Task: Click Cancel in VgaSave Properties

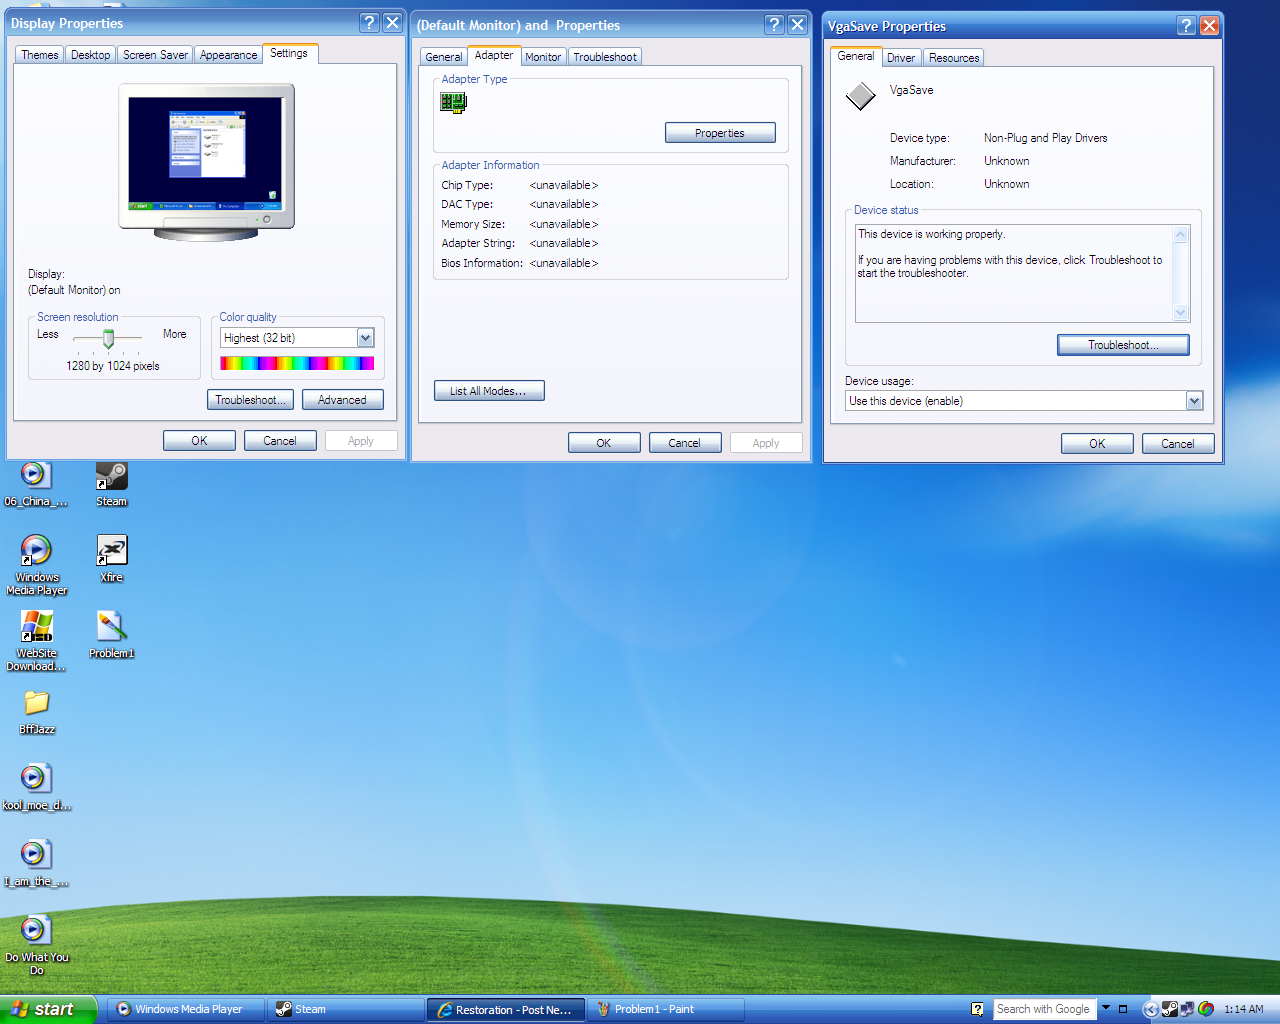Action: (1178, 444)
